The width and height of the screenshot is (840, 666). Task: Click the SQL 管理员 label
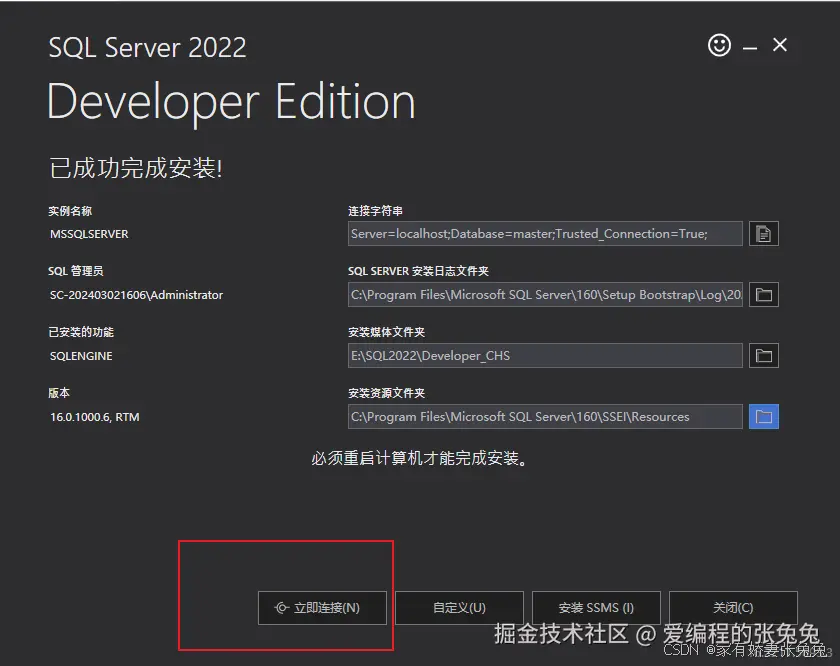[76, 271]
